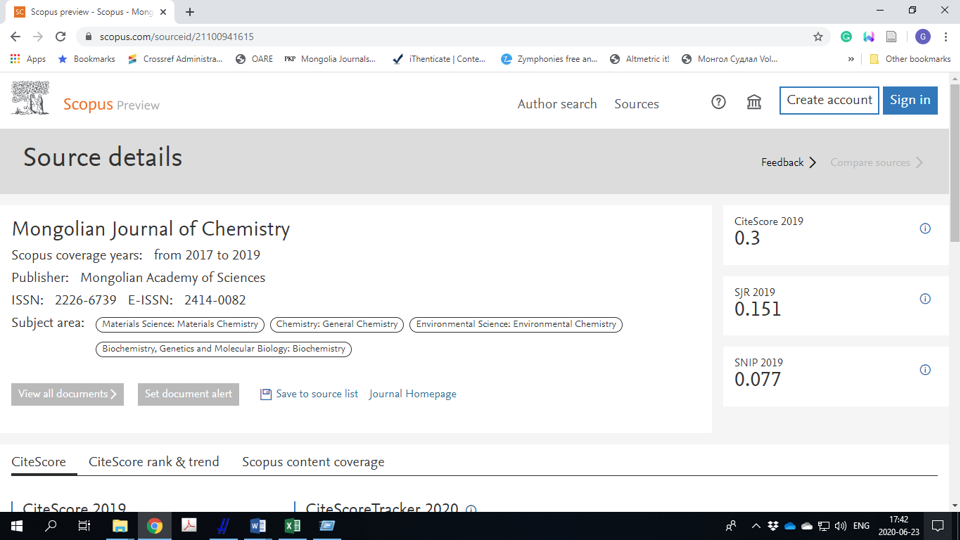Click the SNIP 2019 info icon

tap(925, 370)
